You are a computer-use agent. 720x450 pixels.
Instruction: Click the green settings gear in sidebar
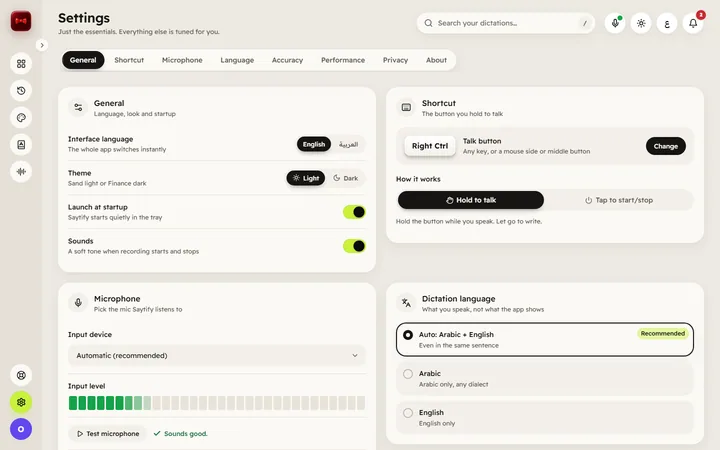21,402
